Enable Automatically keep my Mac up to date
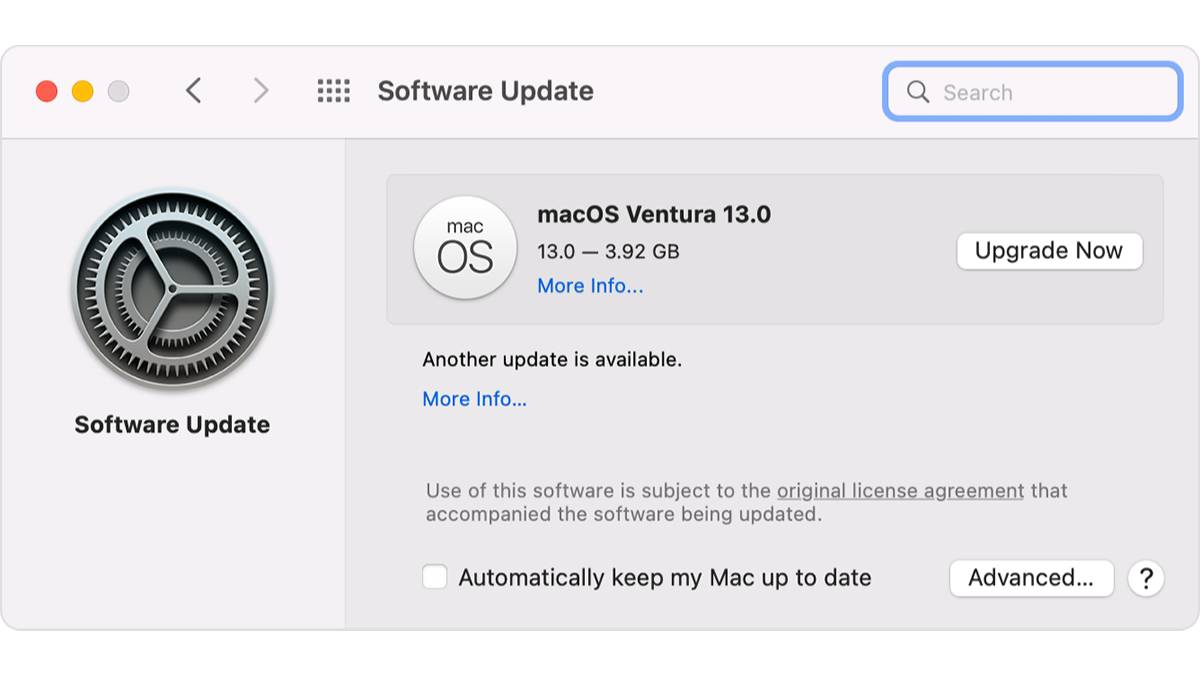The width and height of the screenshot is (1200, 675). [434, 577]
